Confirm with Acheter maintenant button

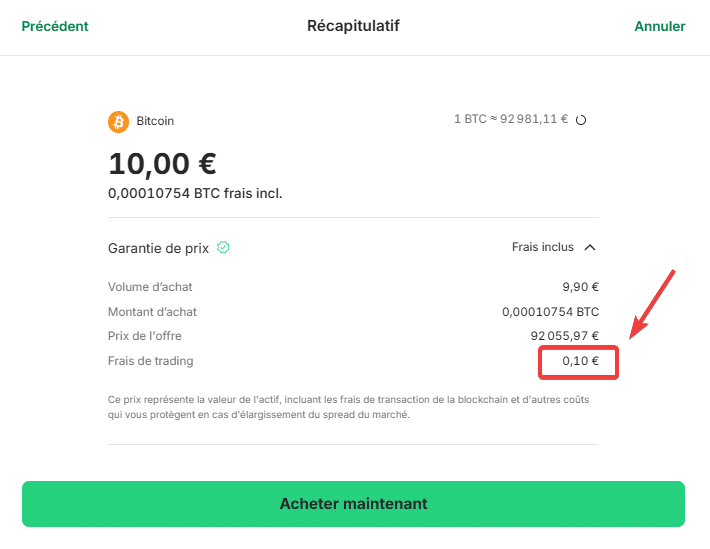[x=353, y=504]
